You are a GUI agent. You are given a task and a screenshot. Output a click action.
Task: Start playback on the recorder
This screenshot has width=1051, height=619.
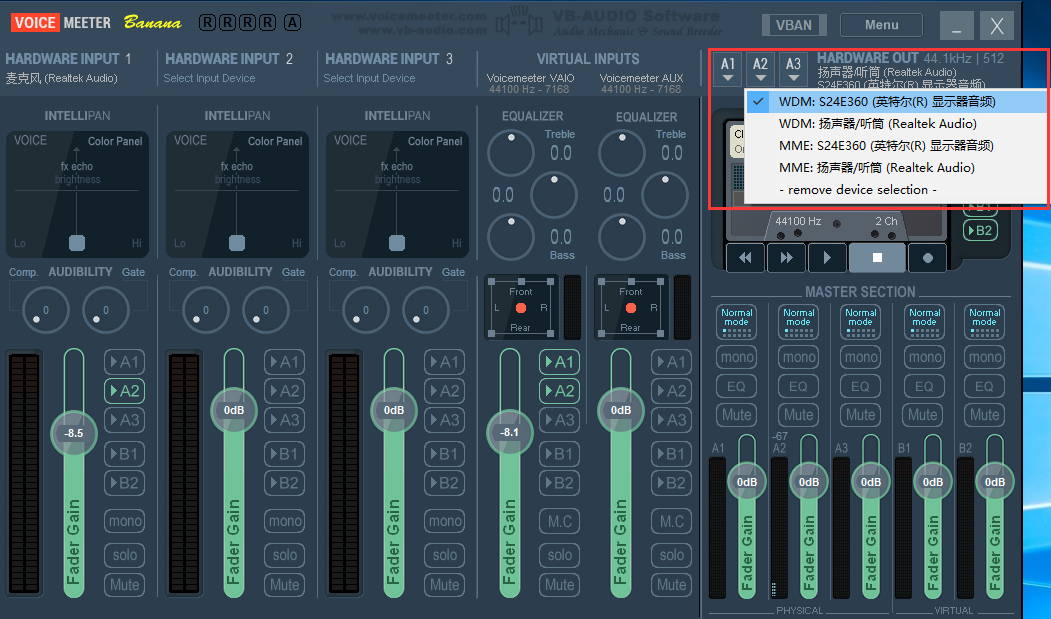point(827,258)
